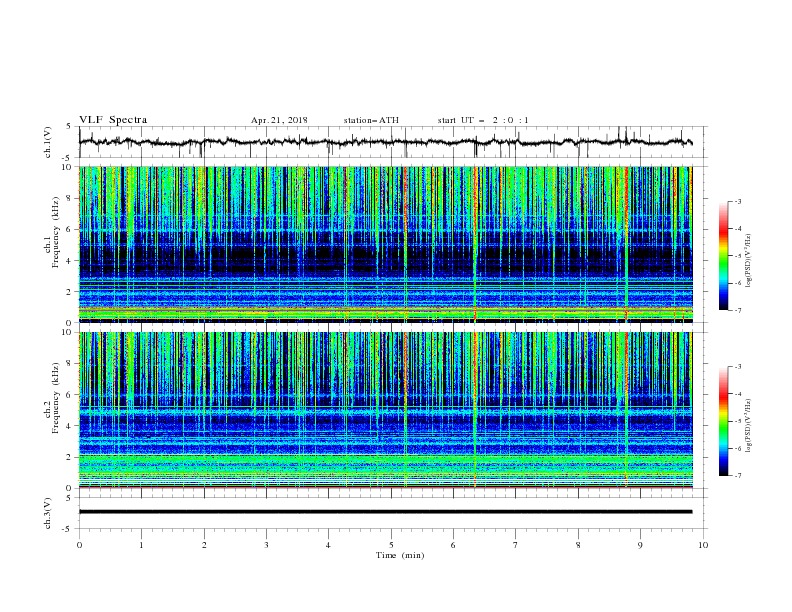
Task: Click the "Time (min)" x-axis label
Action: (x=400, y=555)
